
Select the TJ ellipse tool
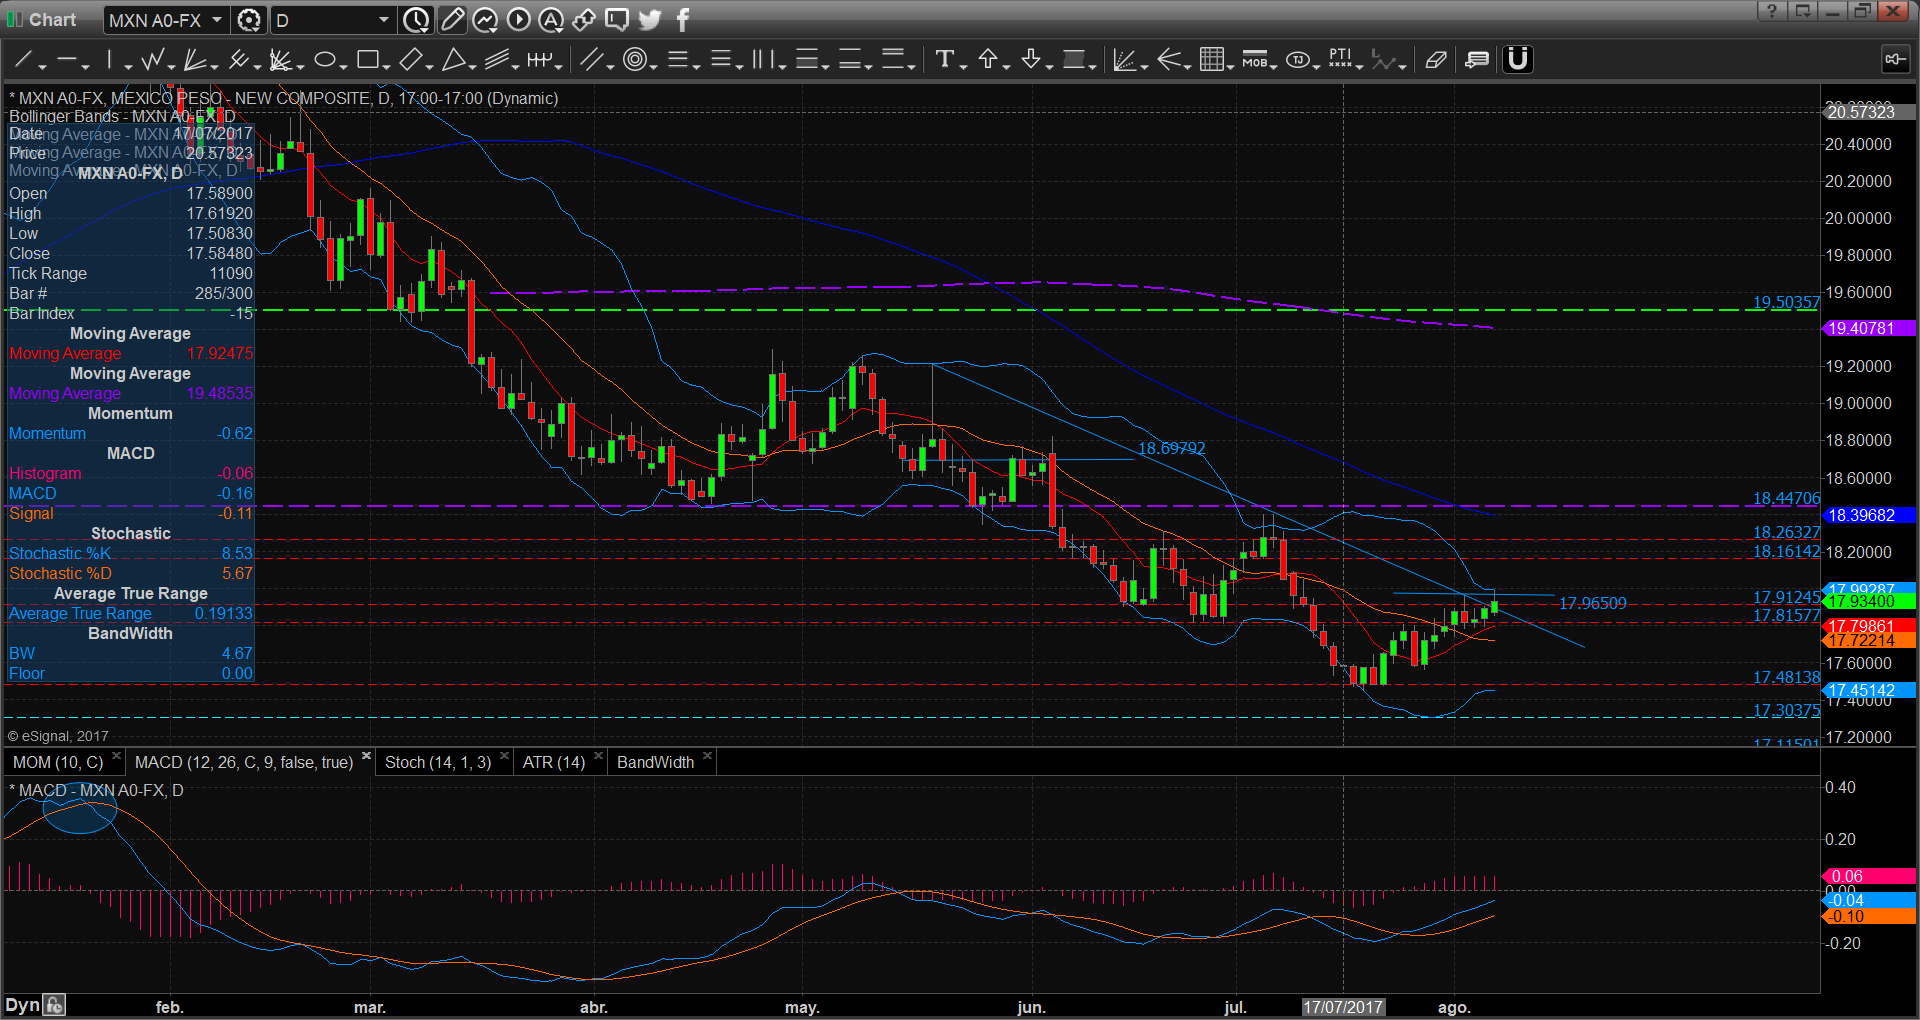click(1298, 60)
